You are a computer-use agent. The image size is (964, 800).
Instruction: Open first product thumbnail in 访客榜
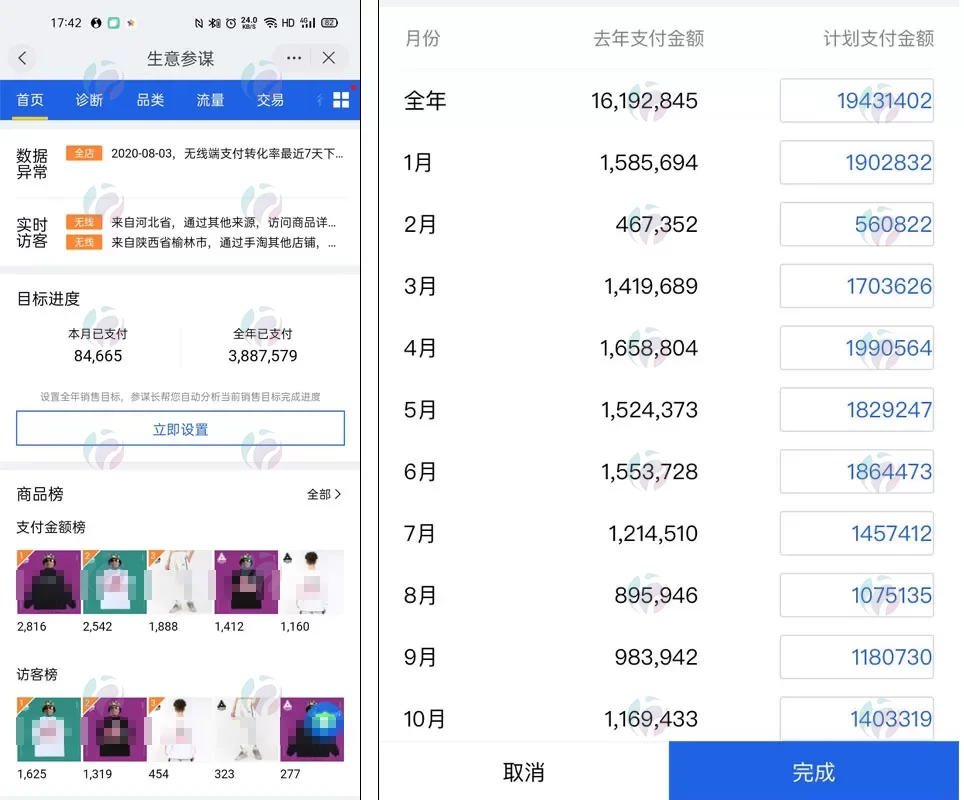pos(48,729)
